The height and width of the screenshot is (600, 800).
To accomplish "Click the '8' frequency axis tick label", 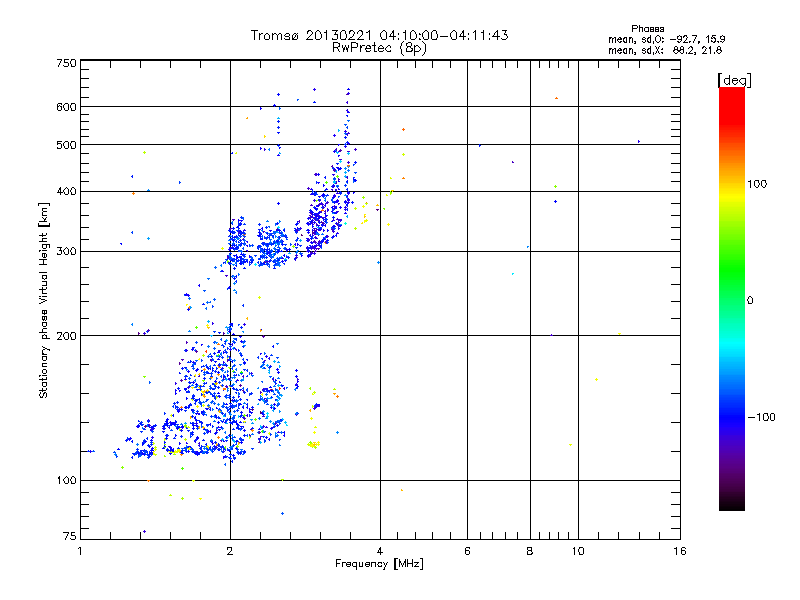I will pos(530,551).
